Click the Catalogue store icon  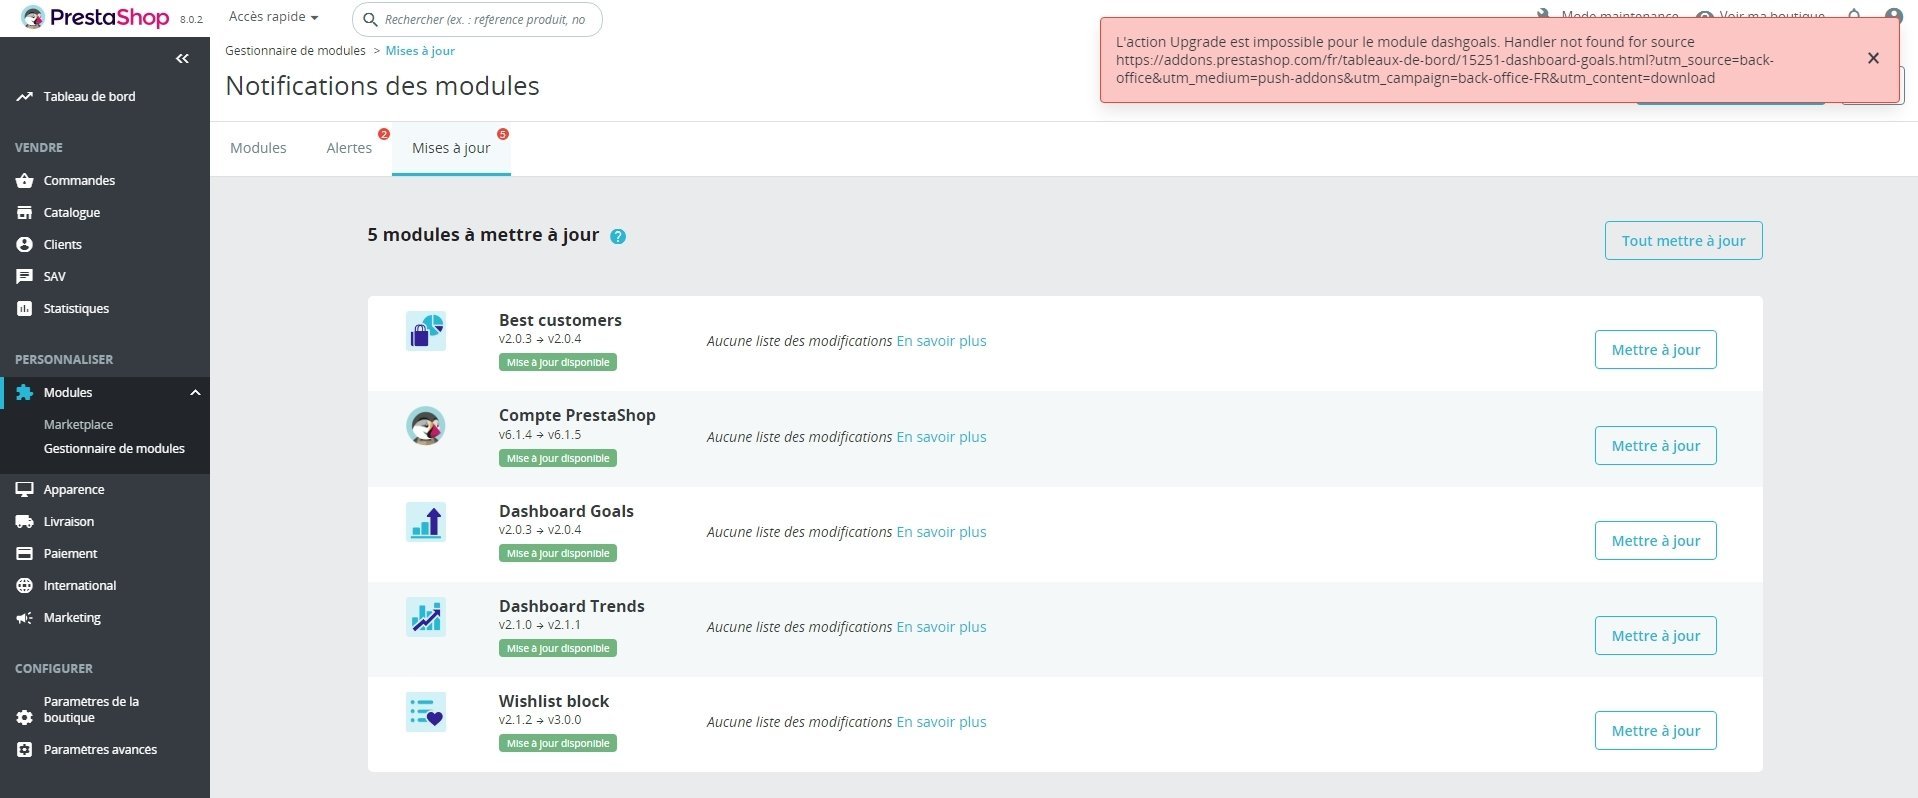24,213
